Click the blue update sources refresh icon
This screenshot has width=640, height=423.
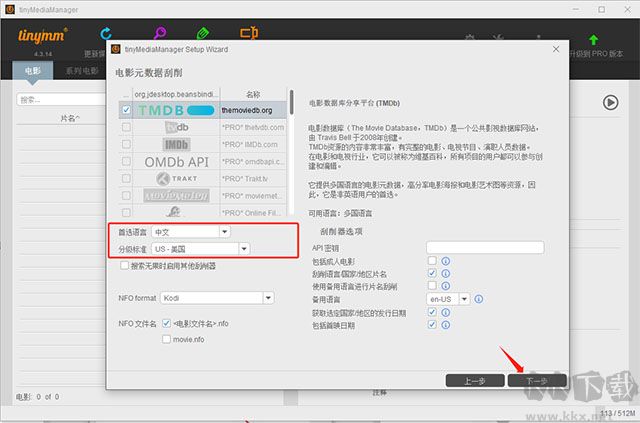[106, 33]
